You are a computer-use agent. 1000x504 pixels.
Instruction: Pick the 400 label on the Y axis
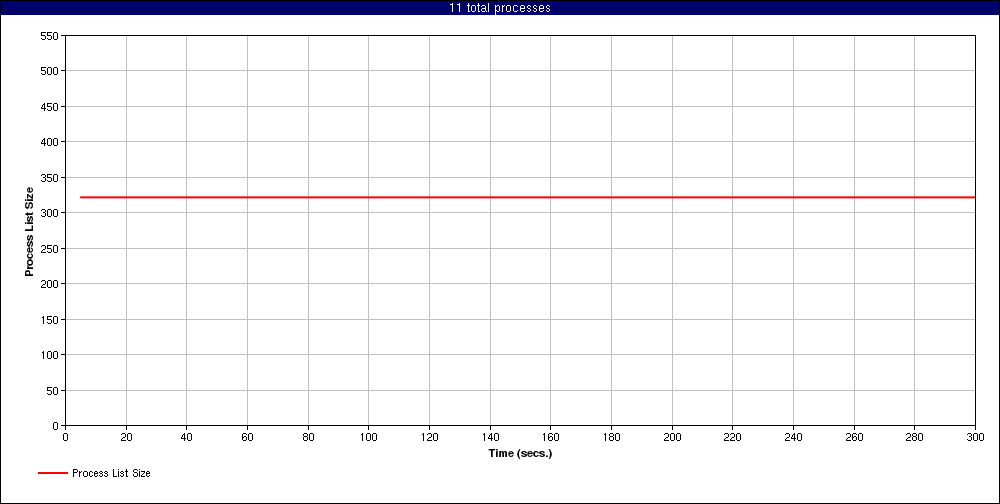click(x=49, y=142)
